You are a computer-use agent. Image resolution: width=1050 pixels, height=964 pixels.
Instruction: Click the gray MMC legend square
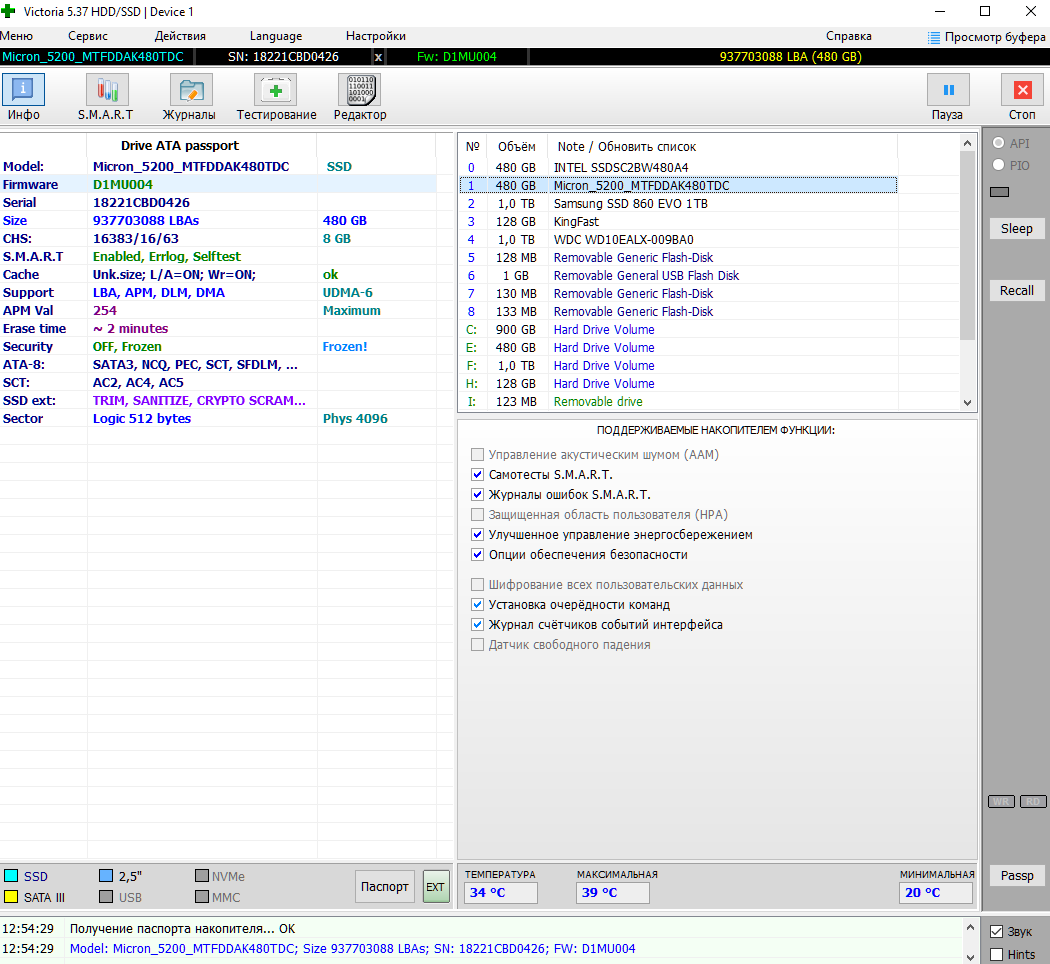tap(202, 896)
